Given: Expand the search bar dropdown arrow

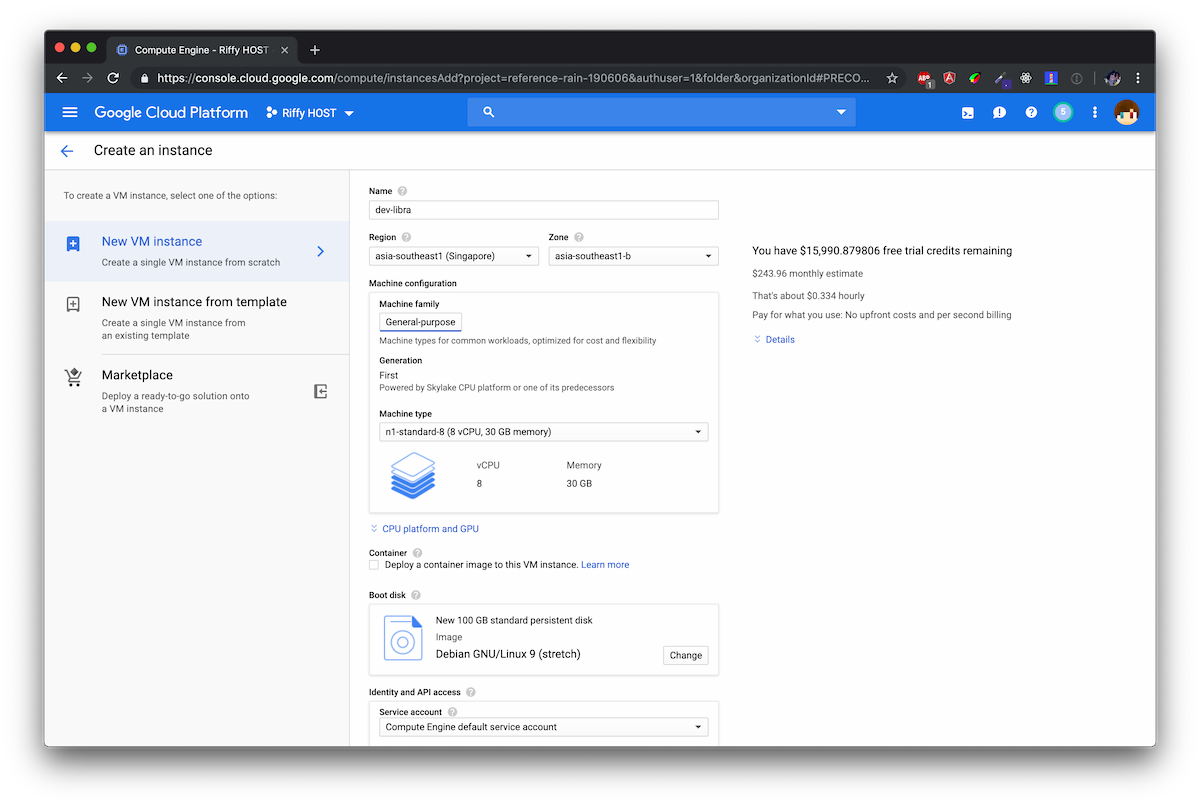Looking at the screenshot, I should point(841,113).
